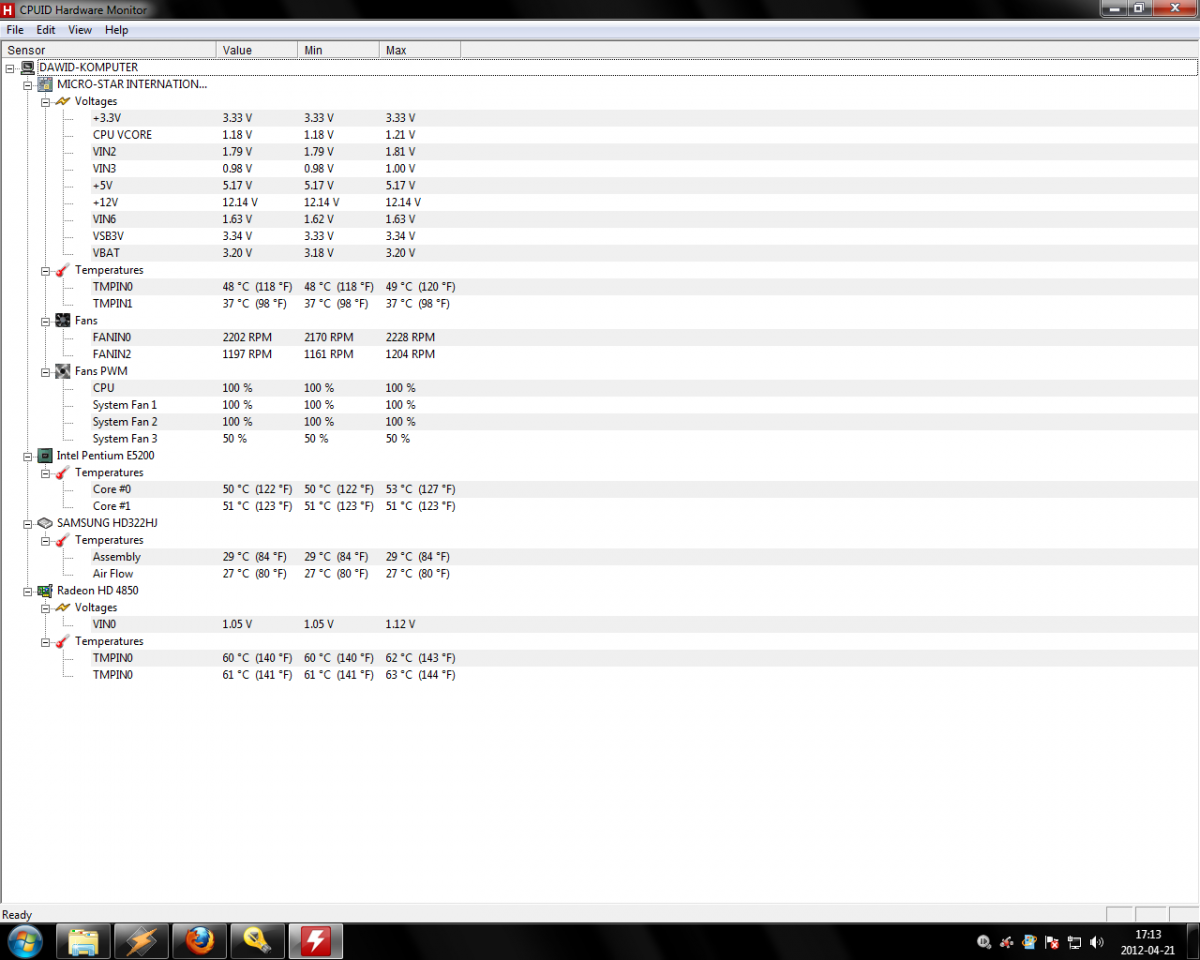Image resolution: width=1200 pixels, height=960 pixels.
Task: Click the motherboard Voltages lightning icon
Action: tap(63, 101)
